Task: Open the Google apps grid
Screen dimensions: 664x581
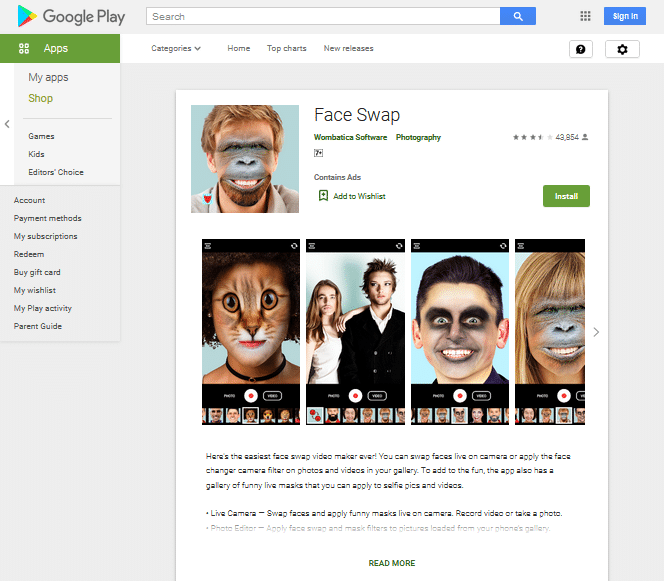Action: (x=585, y=16)
